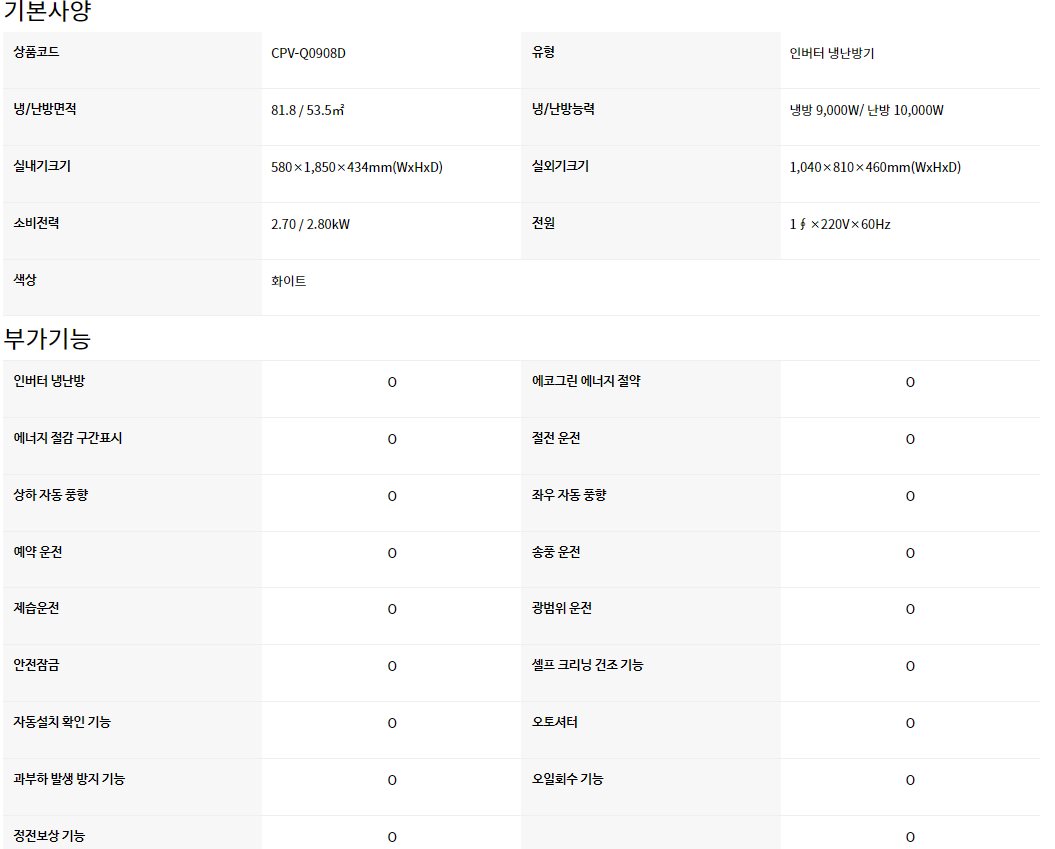The height and width of the screenshot is (849, 1055).
Task: Select the 화이트 color value
Action: pyautogui.click(x=289, y=281)
